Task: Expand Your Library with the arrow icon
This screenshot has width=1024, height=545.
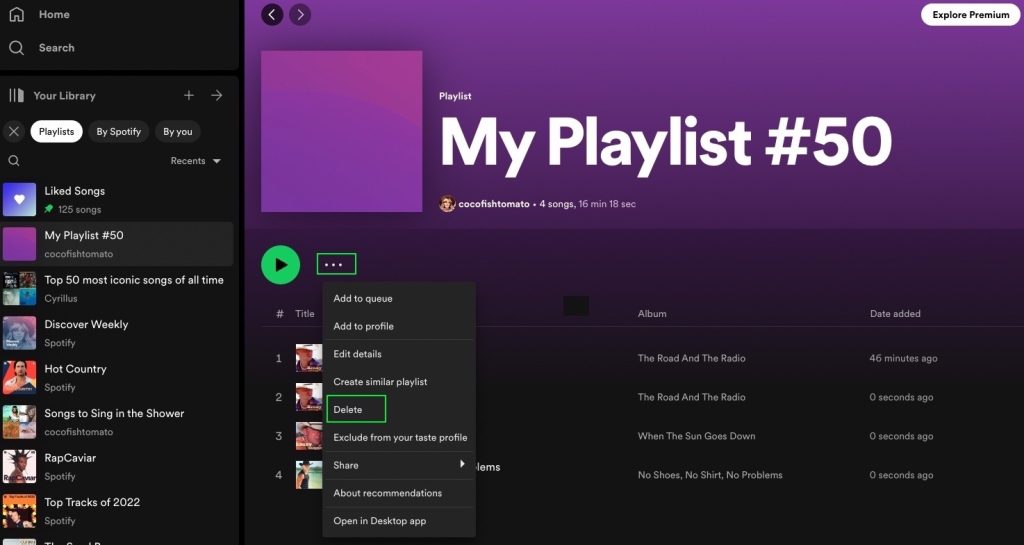Action: (x=216, y=96)
